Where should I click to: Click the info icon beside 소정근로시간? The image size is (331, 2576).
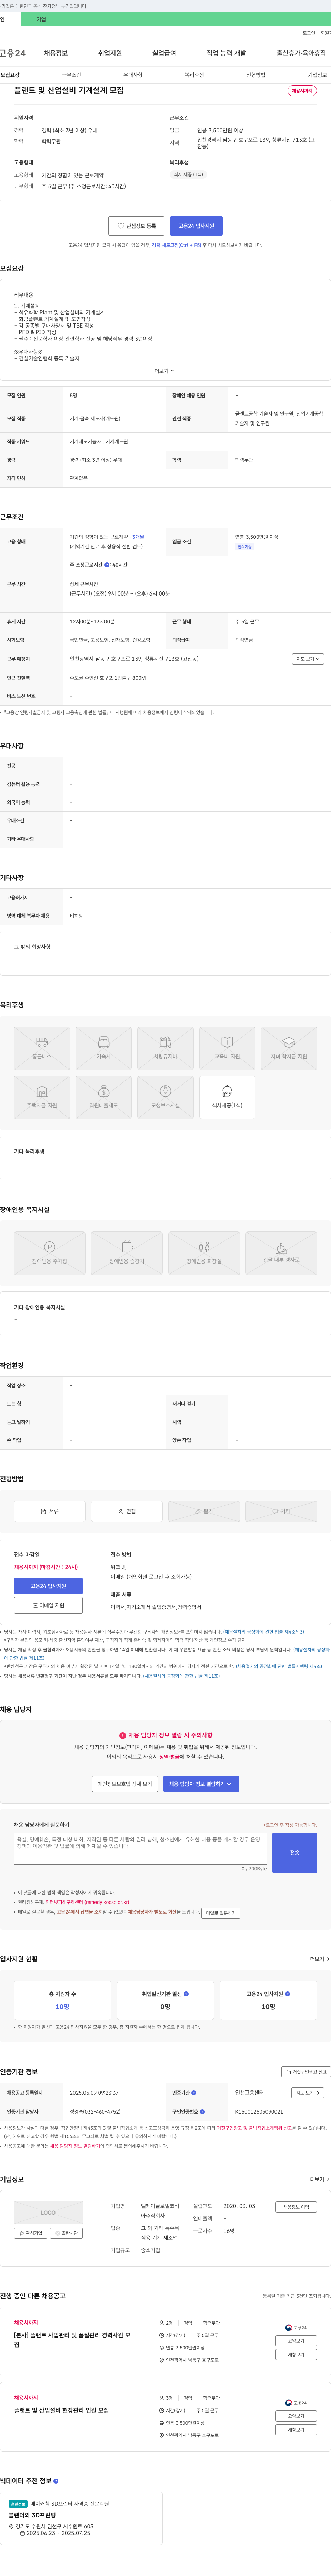tap(107, 565)
